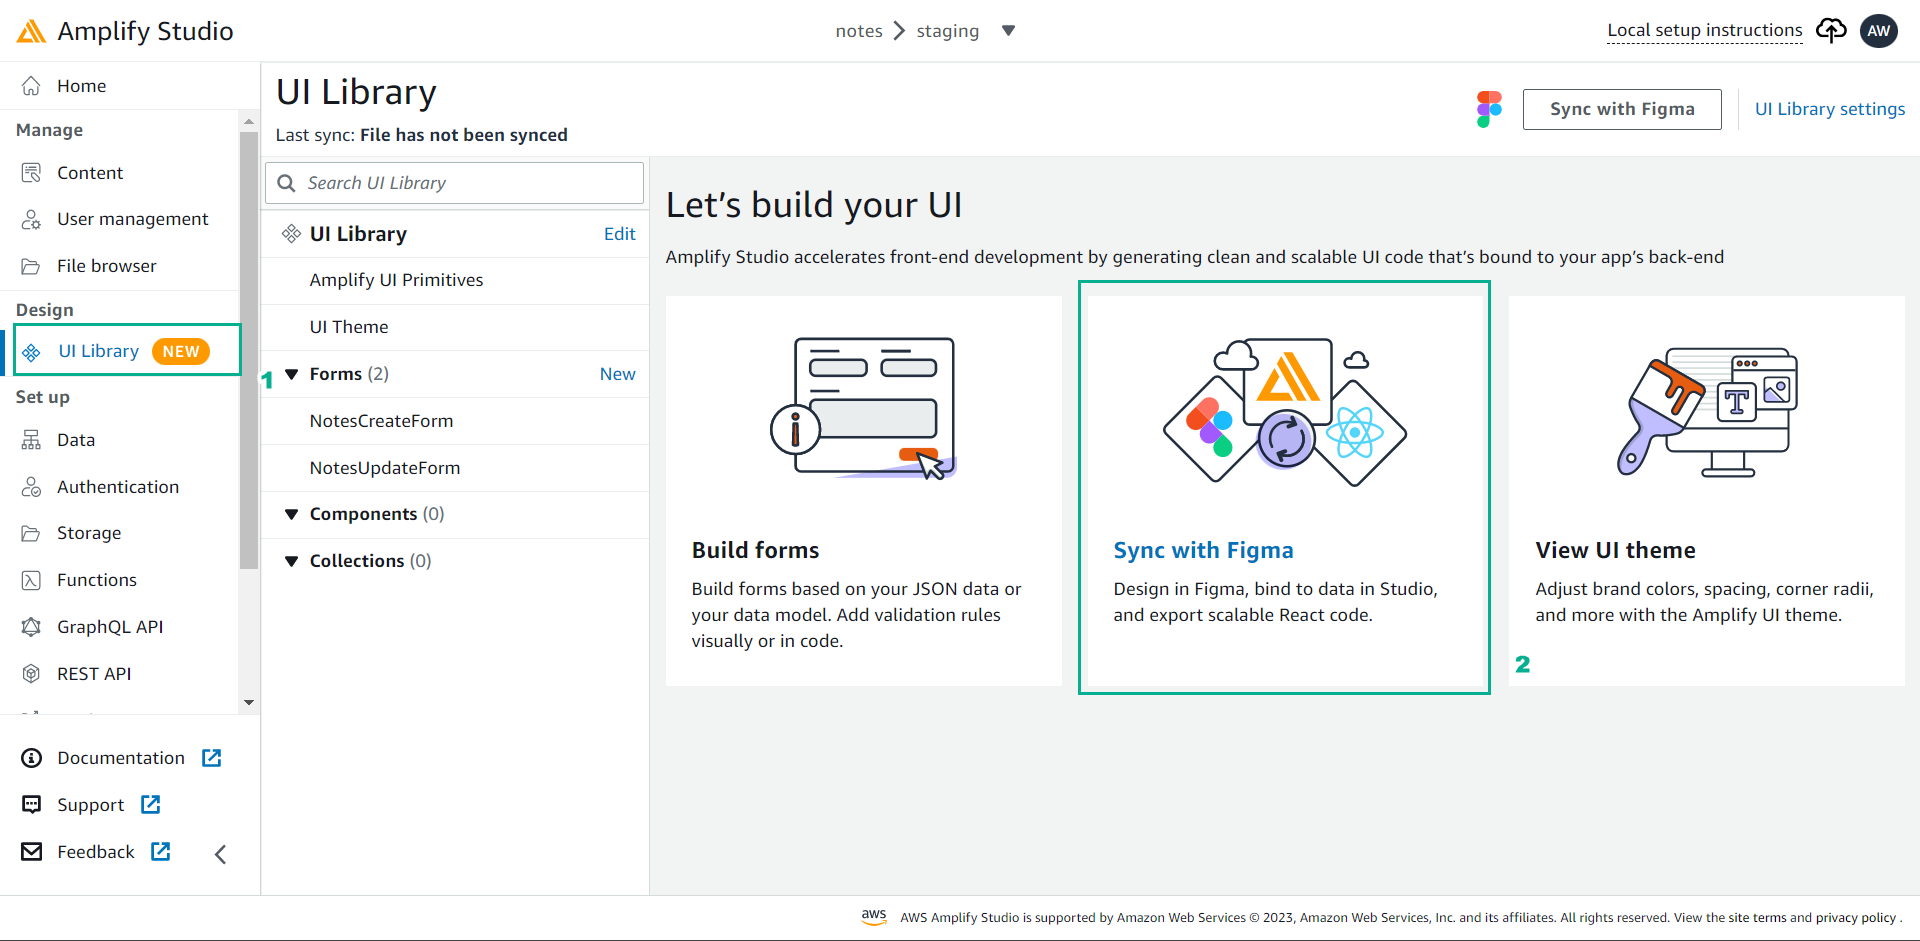Click the Functions lambda icon
Image resolution: width=1920 pixels, height=941 pixels.
click(x=31, y=580)
